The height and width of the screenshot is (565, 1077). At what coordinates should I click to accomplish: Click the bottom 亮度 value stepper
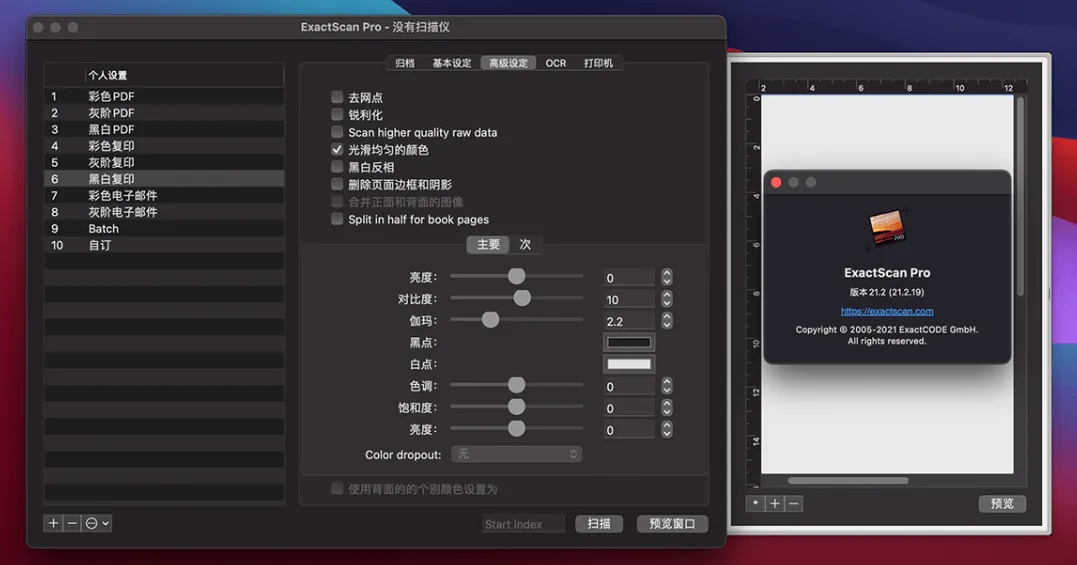click(x=667, y=430)
